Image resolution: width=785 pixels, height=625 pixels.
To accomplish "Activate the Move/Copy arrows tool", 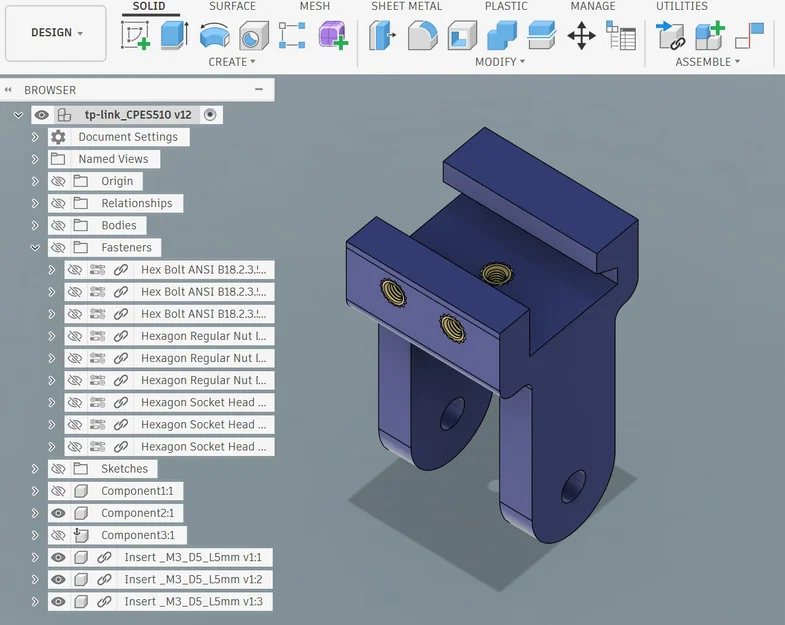I will pyautogui.click(x=581, y=35).
